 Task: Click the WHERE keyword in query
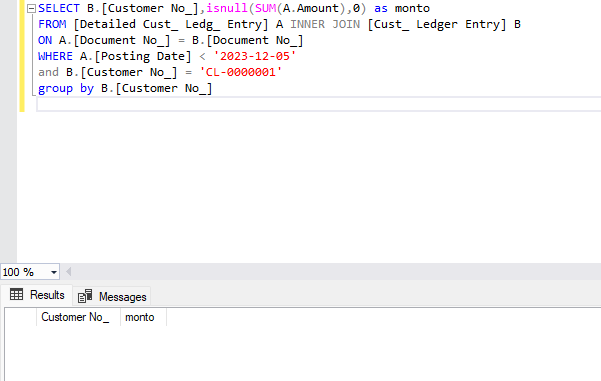tap(55, 56)
